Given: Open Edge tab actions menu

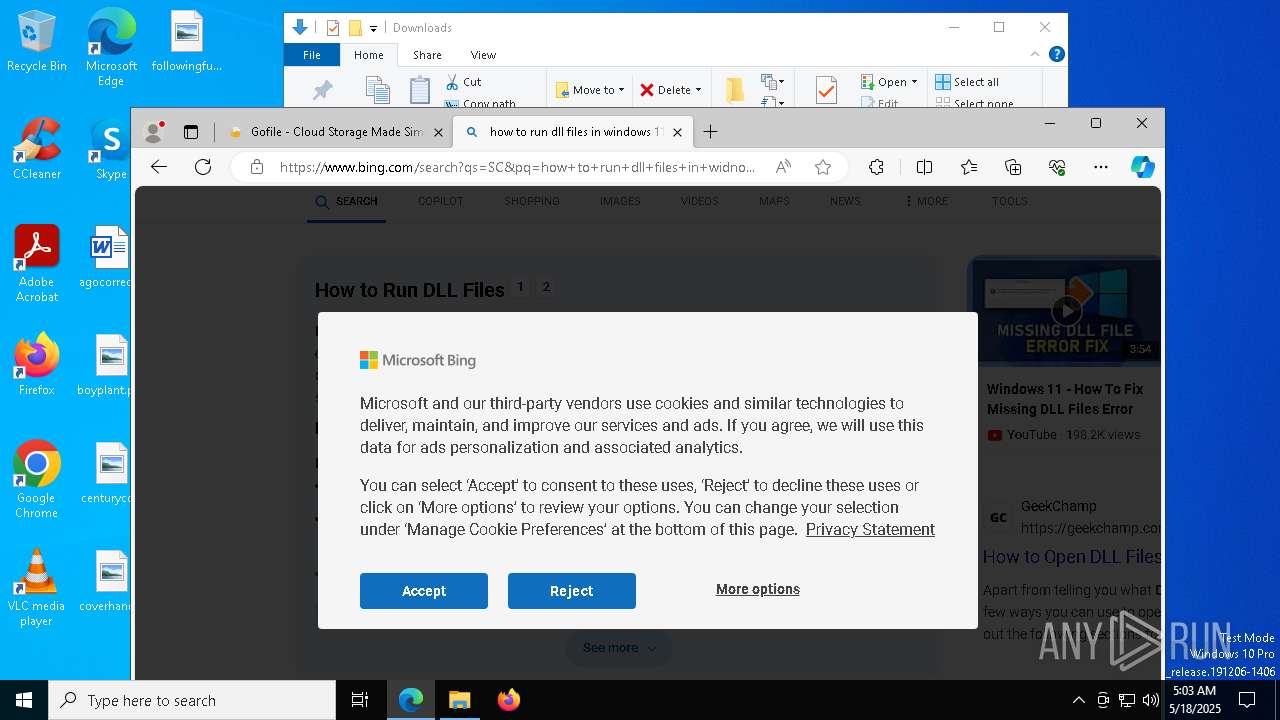Looking at the screenshot, I should point(191,131).
